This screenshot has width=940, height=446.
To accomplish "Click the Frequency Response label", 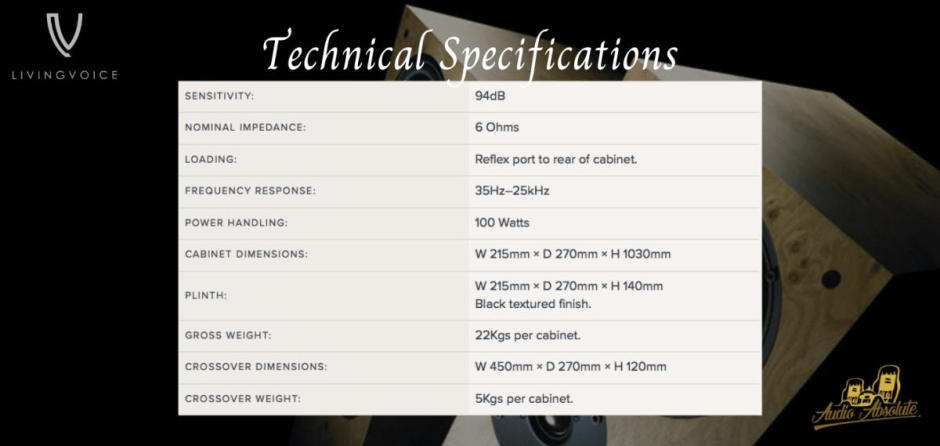I will coord(250,191).
